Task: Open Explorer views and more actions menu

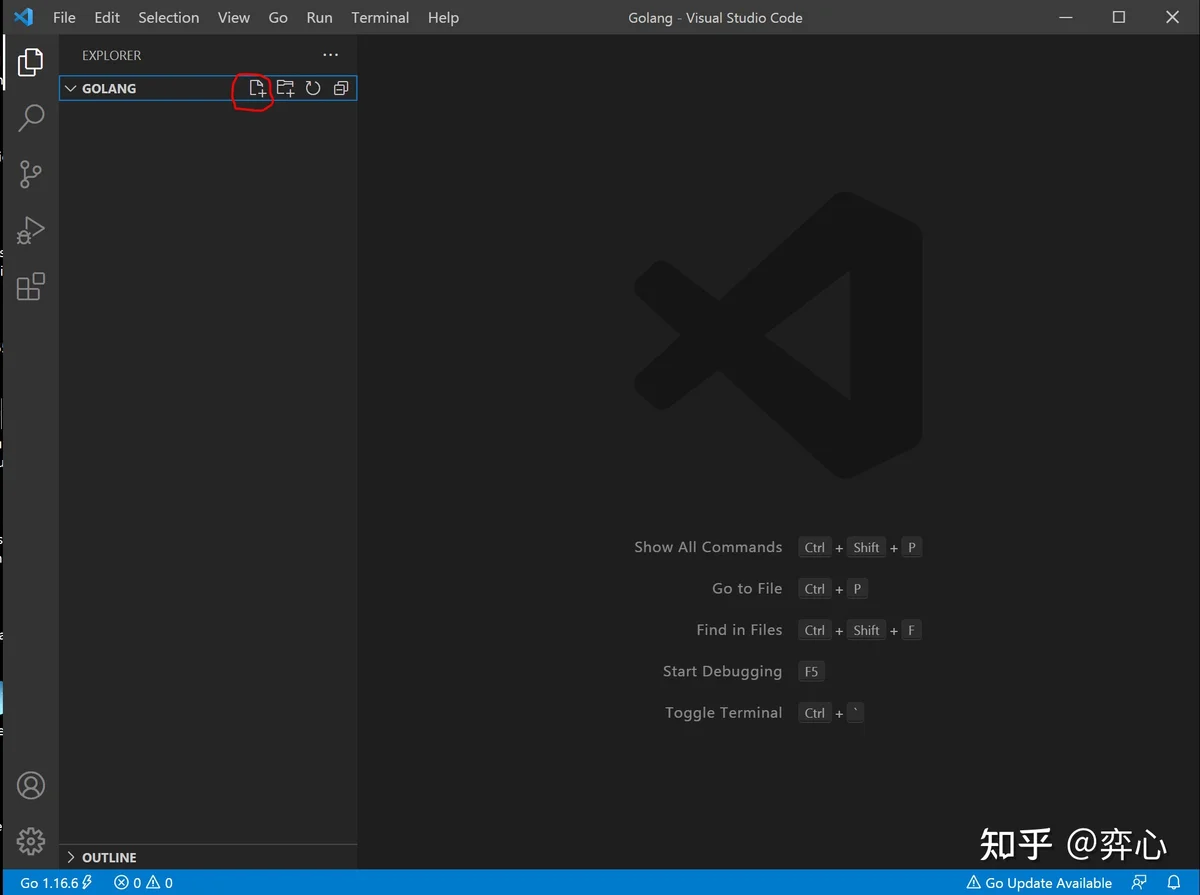Action: pyautogui.click(x=331, y=55)
